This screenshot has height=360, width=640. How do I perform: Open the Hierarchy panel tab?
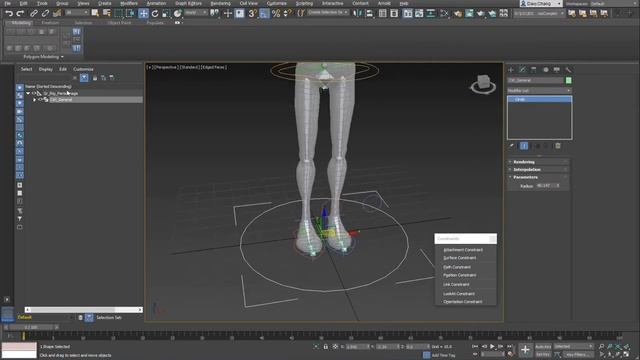(533, 70)
